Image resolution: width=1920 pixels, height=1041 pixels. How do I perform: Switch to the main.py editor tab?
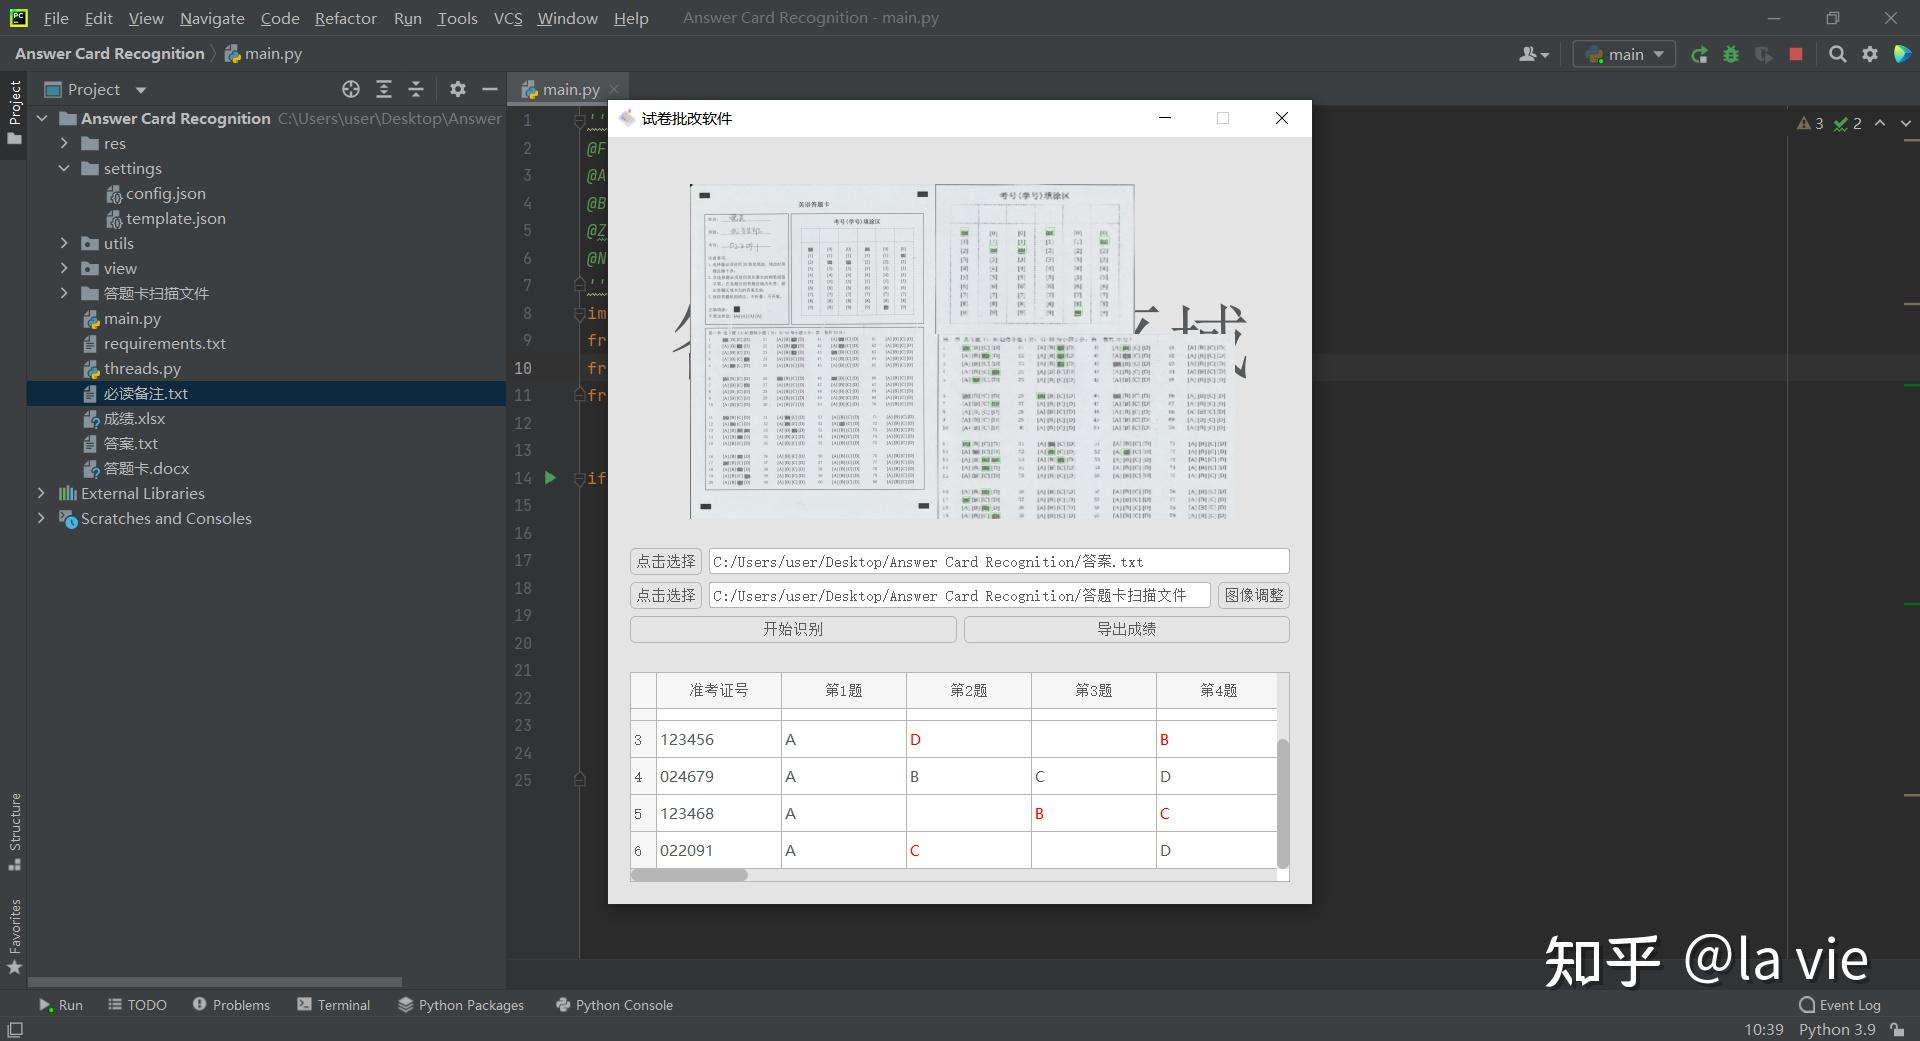[x=570, y=89]
